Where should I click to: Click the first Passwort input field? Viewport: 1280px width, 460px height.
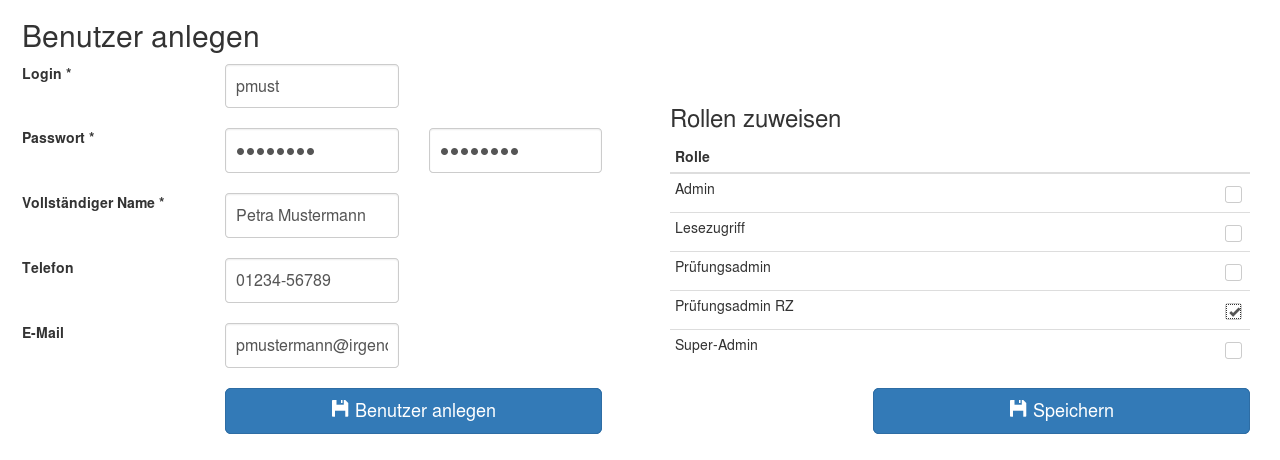(x=312, y=151)
